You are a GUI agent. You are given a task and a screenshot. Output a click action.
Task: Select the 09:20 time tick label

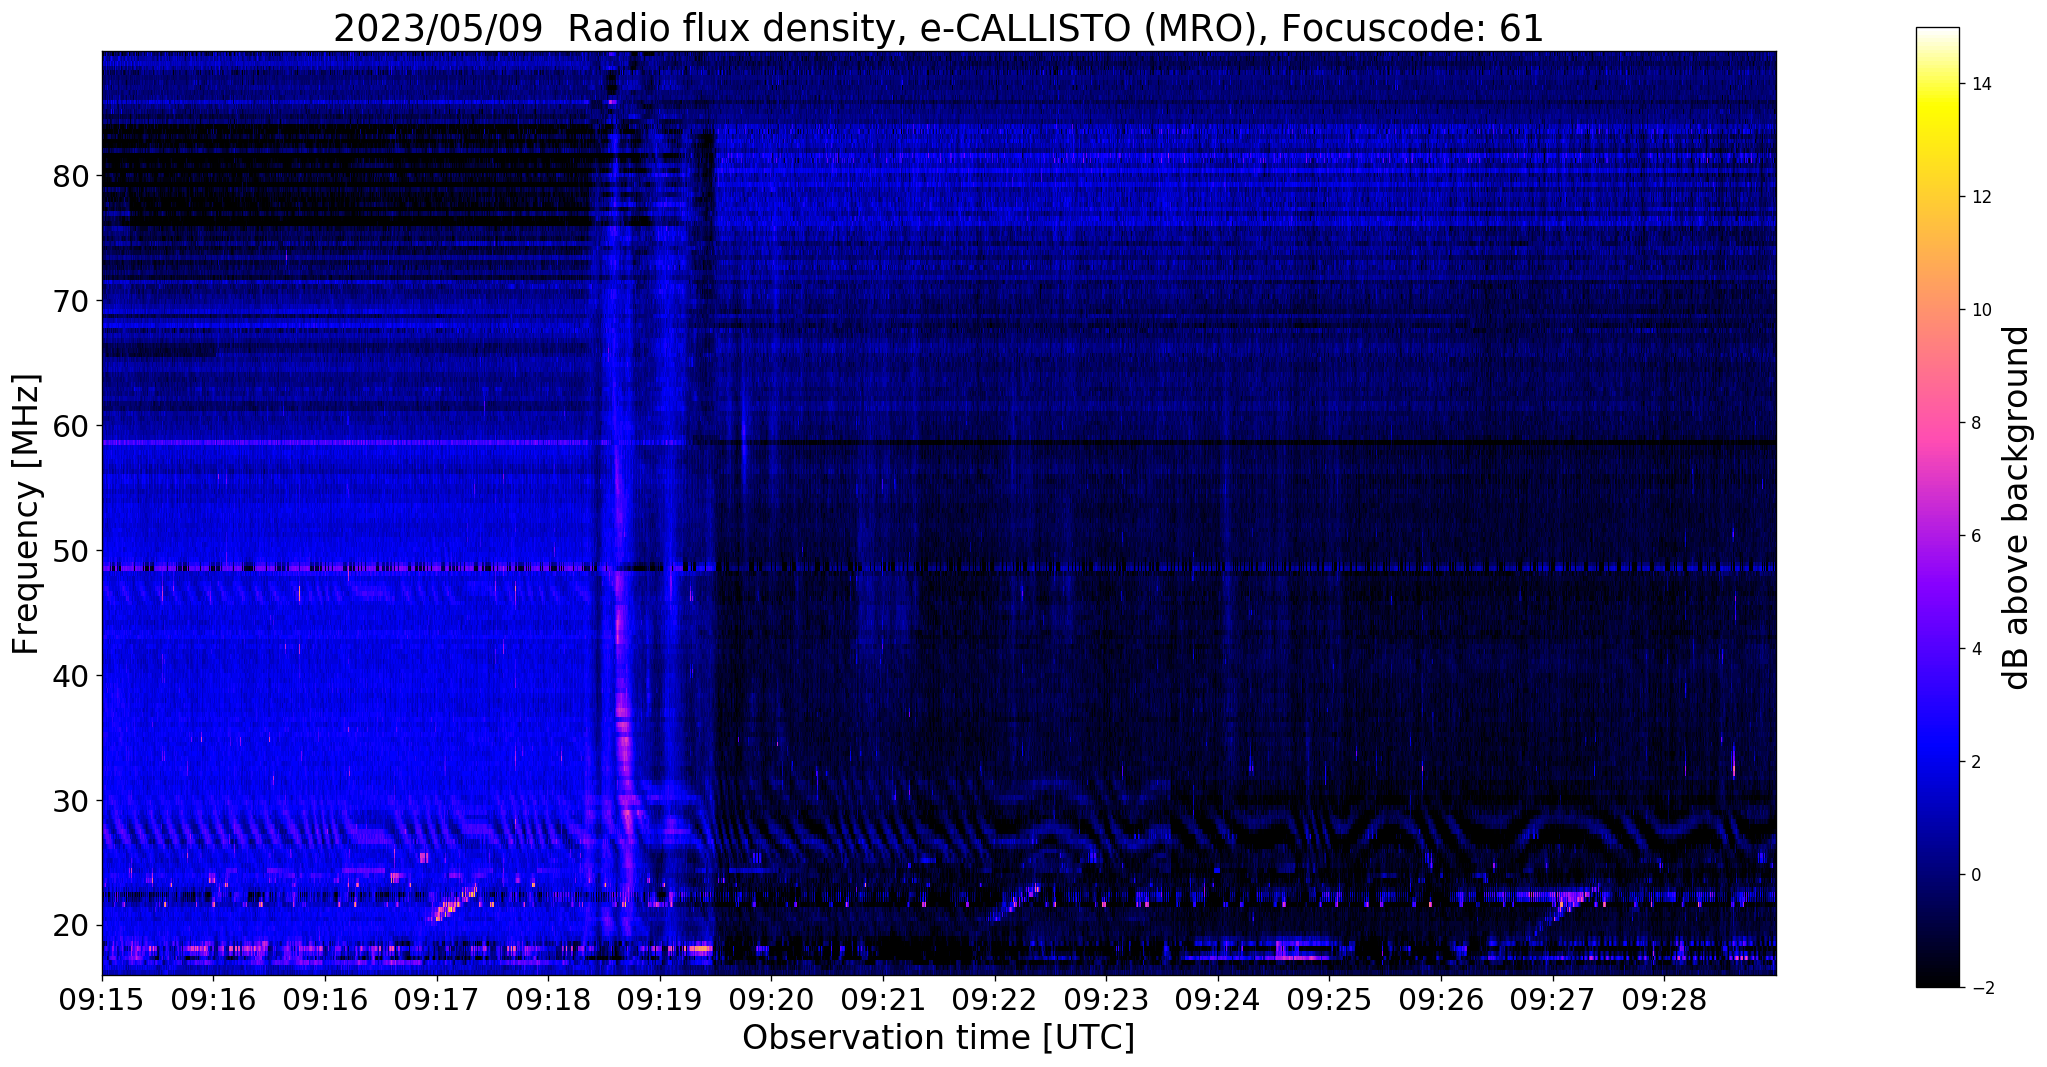771,1000
